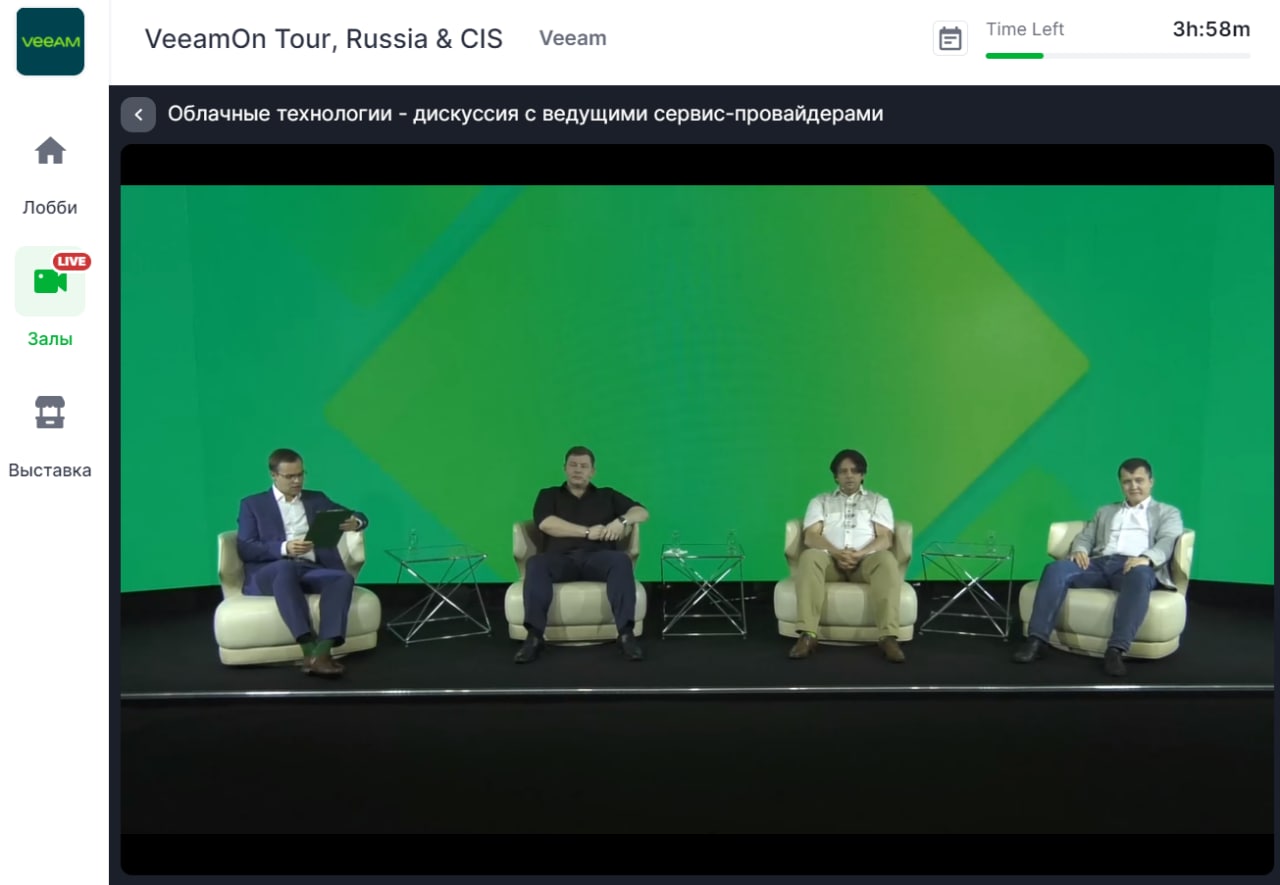Click the VeeamOn Tour, Russia & CIS title

324,39
